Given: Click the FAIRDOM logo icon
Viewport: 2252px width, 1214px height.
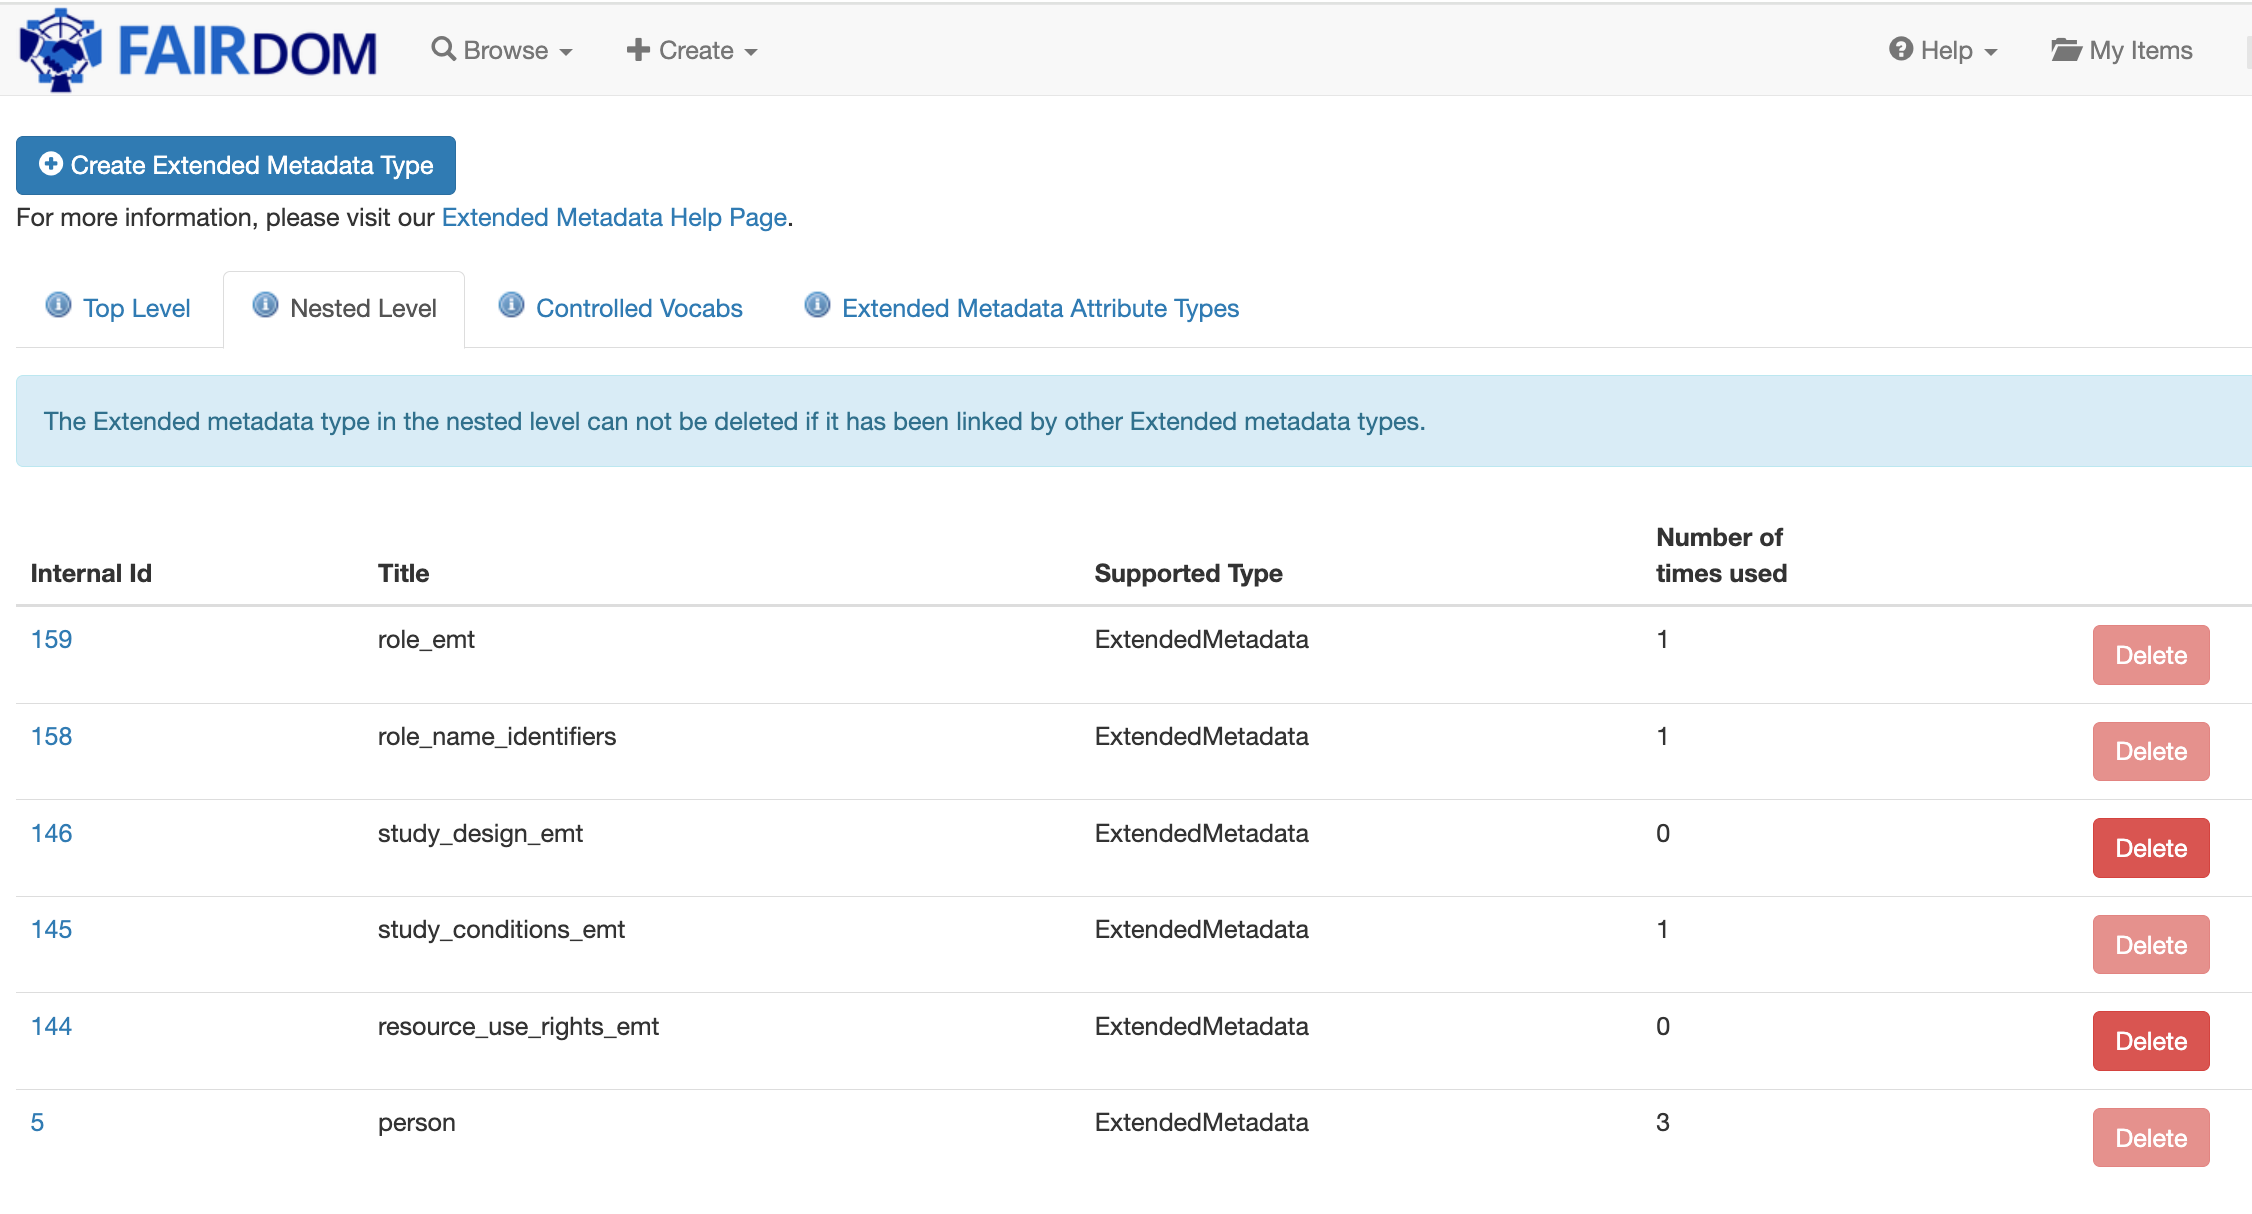Looking at the screenshot, I should pyautogui.click(x=60, y=50).
